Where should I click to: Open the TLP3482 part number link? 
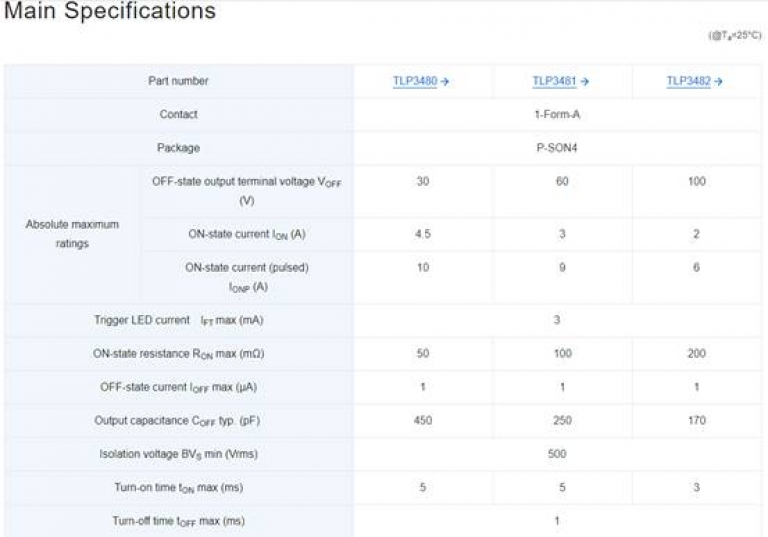689,81
